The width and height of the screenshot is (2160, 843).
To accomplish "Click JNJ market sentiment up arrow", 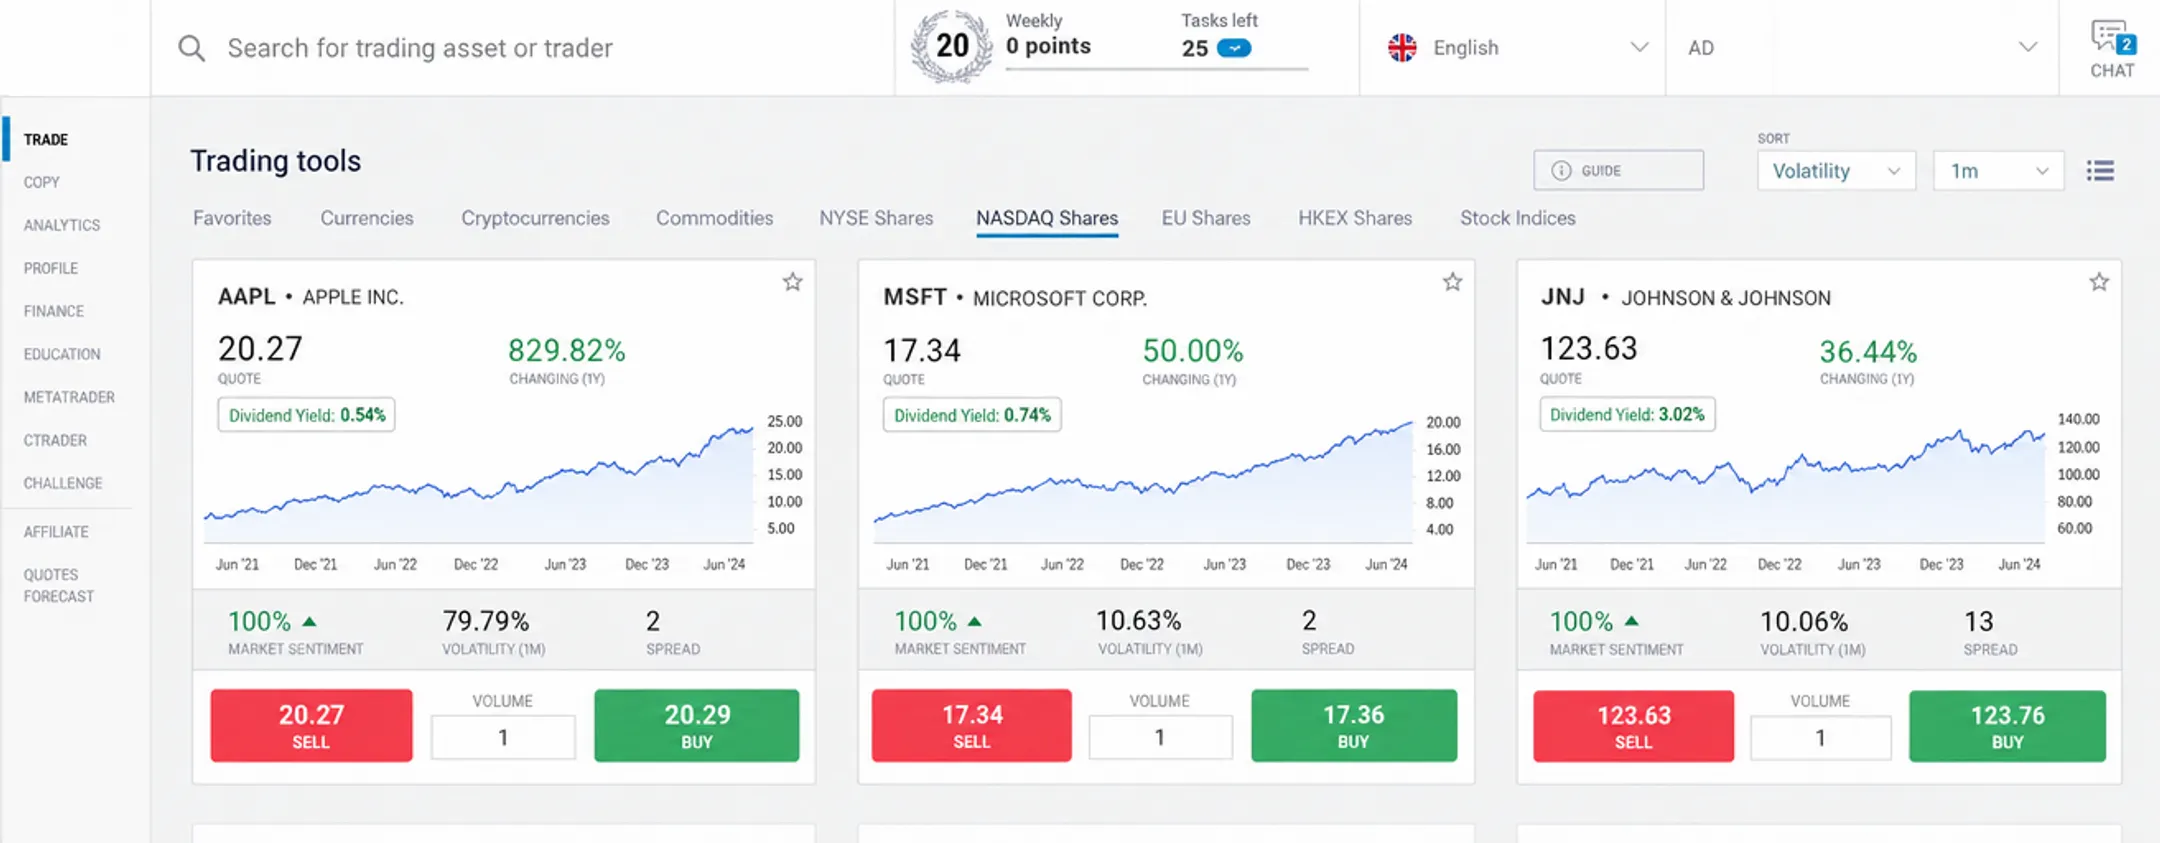I will [x=1632, y=621].
